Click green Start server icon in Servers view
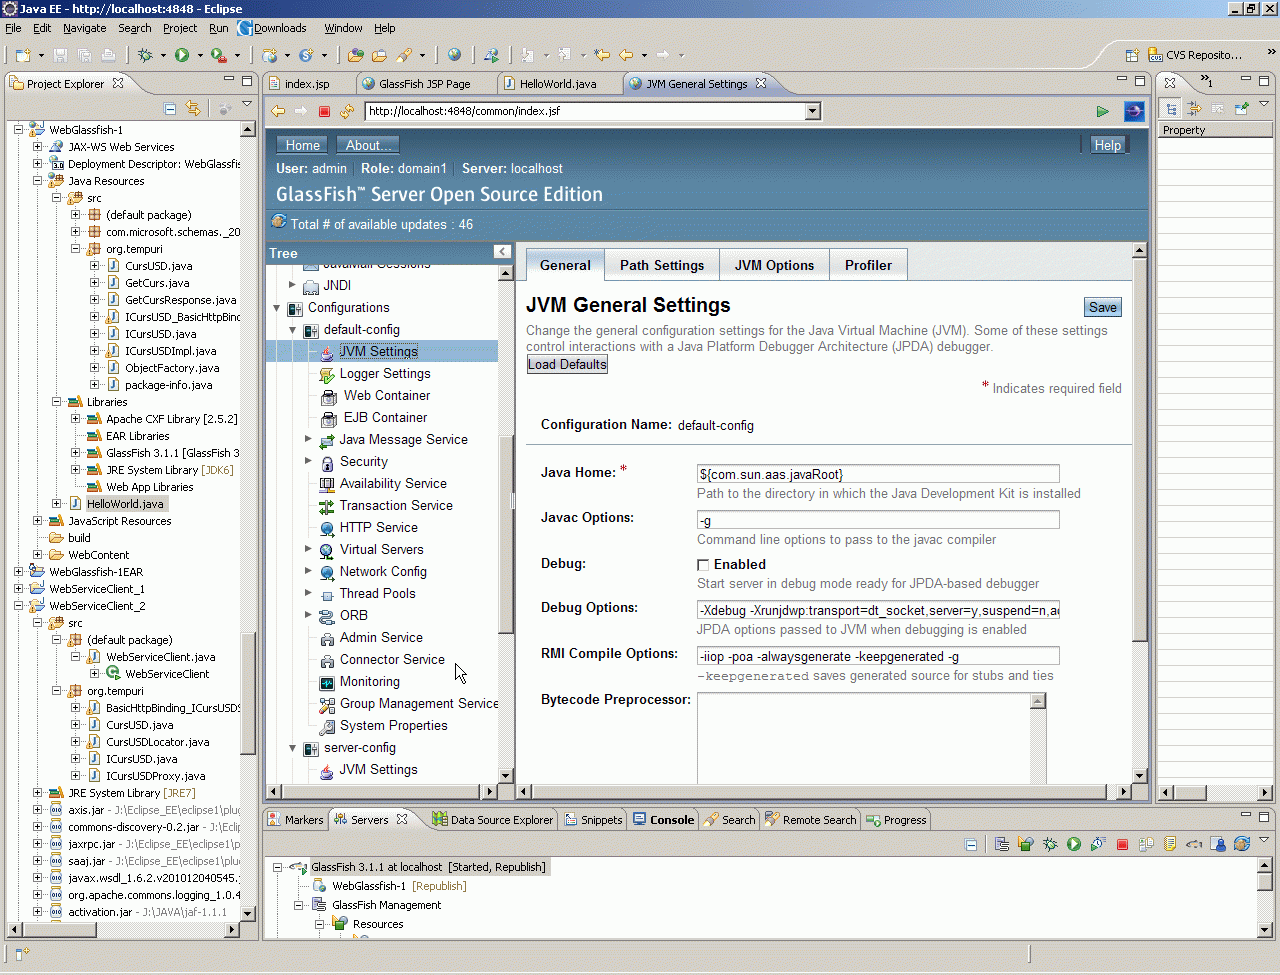 1074,844
